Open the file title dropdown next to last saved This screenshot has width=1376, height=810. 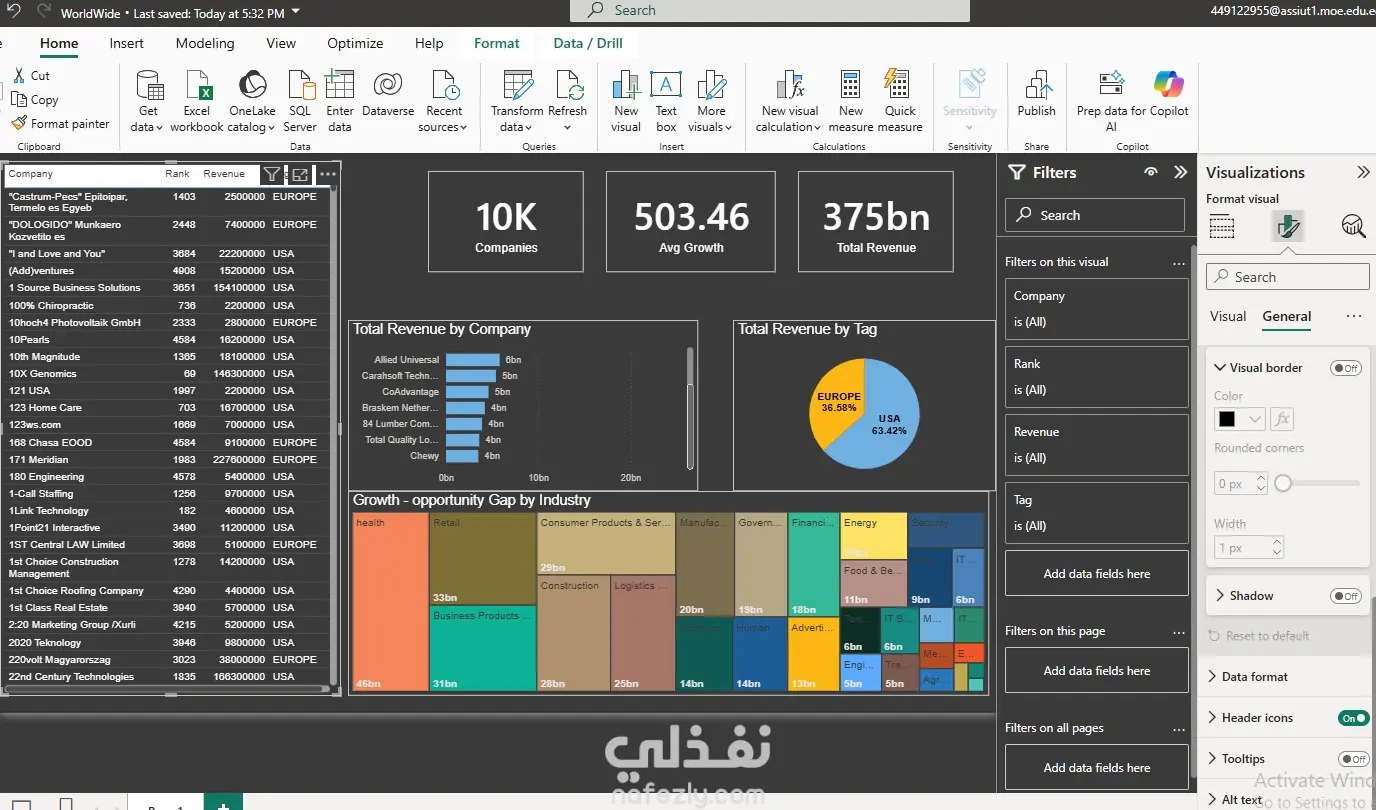point(296,13)
